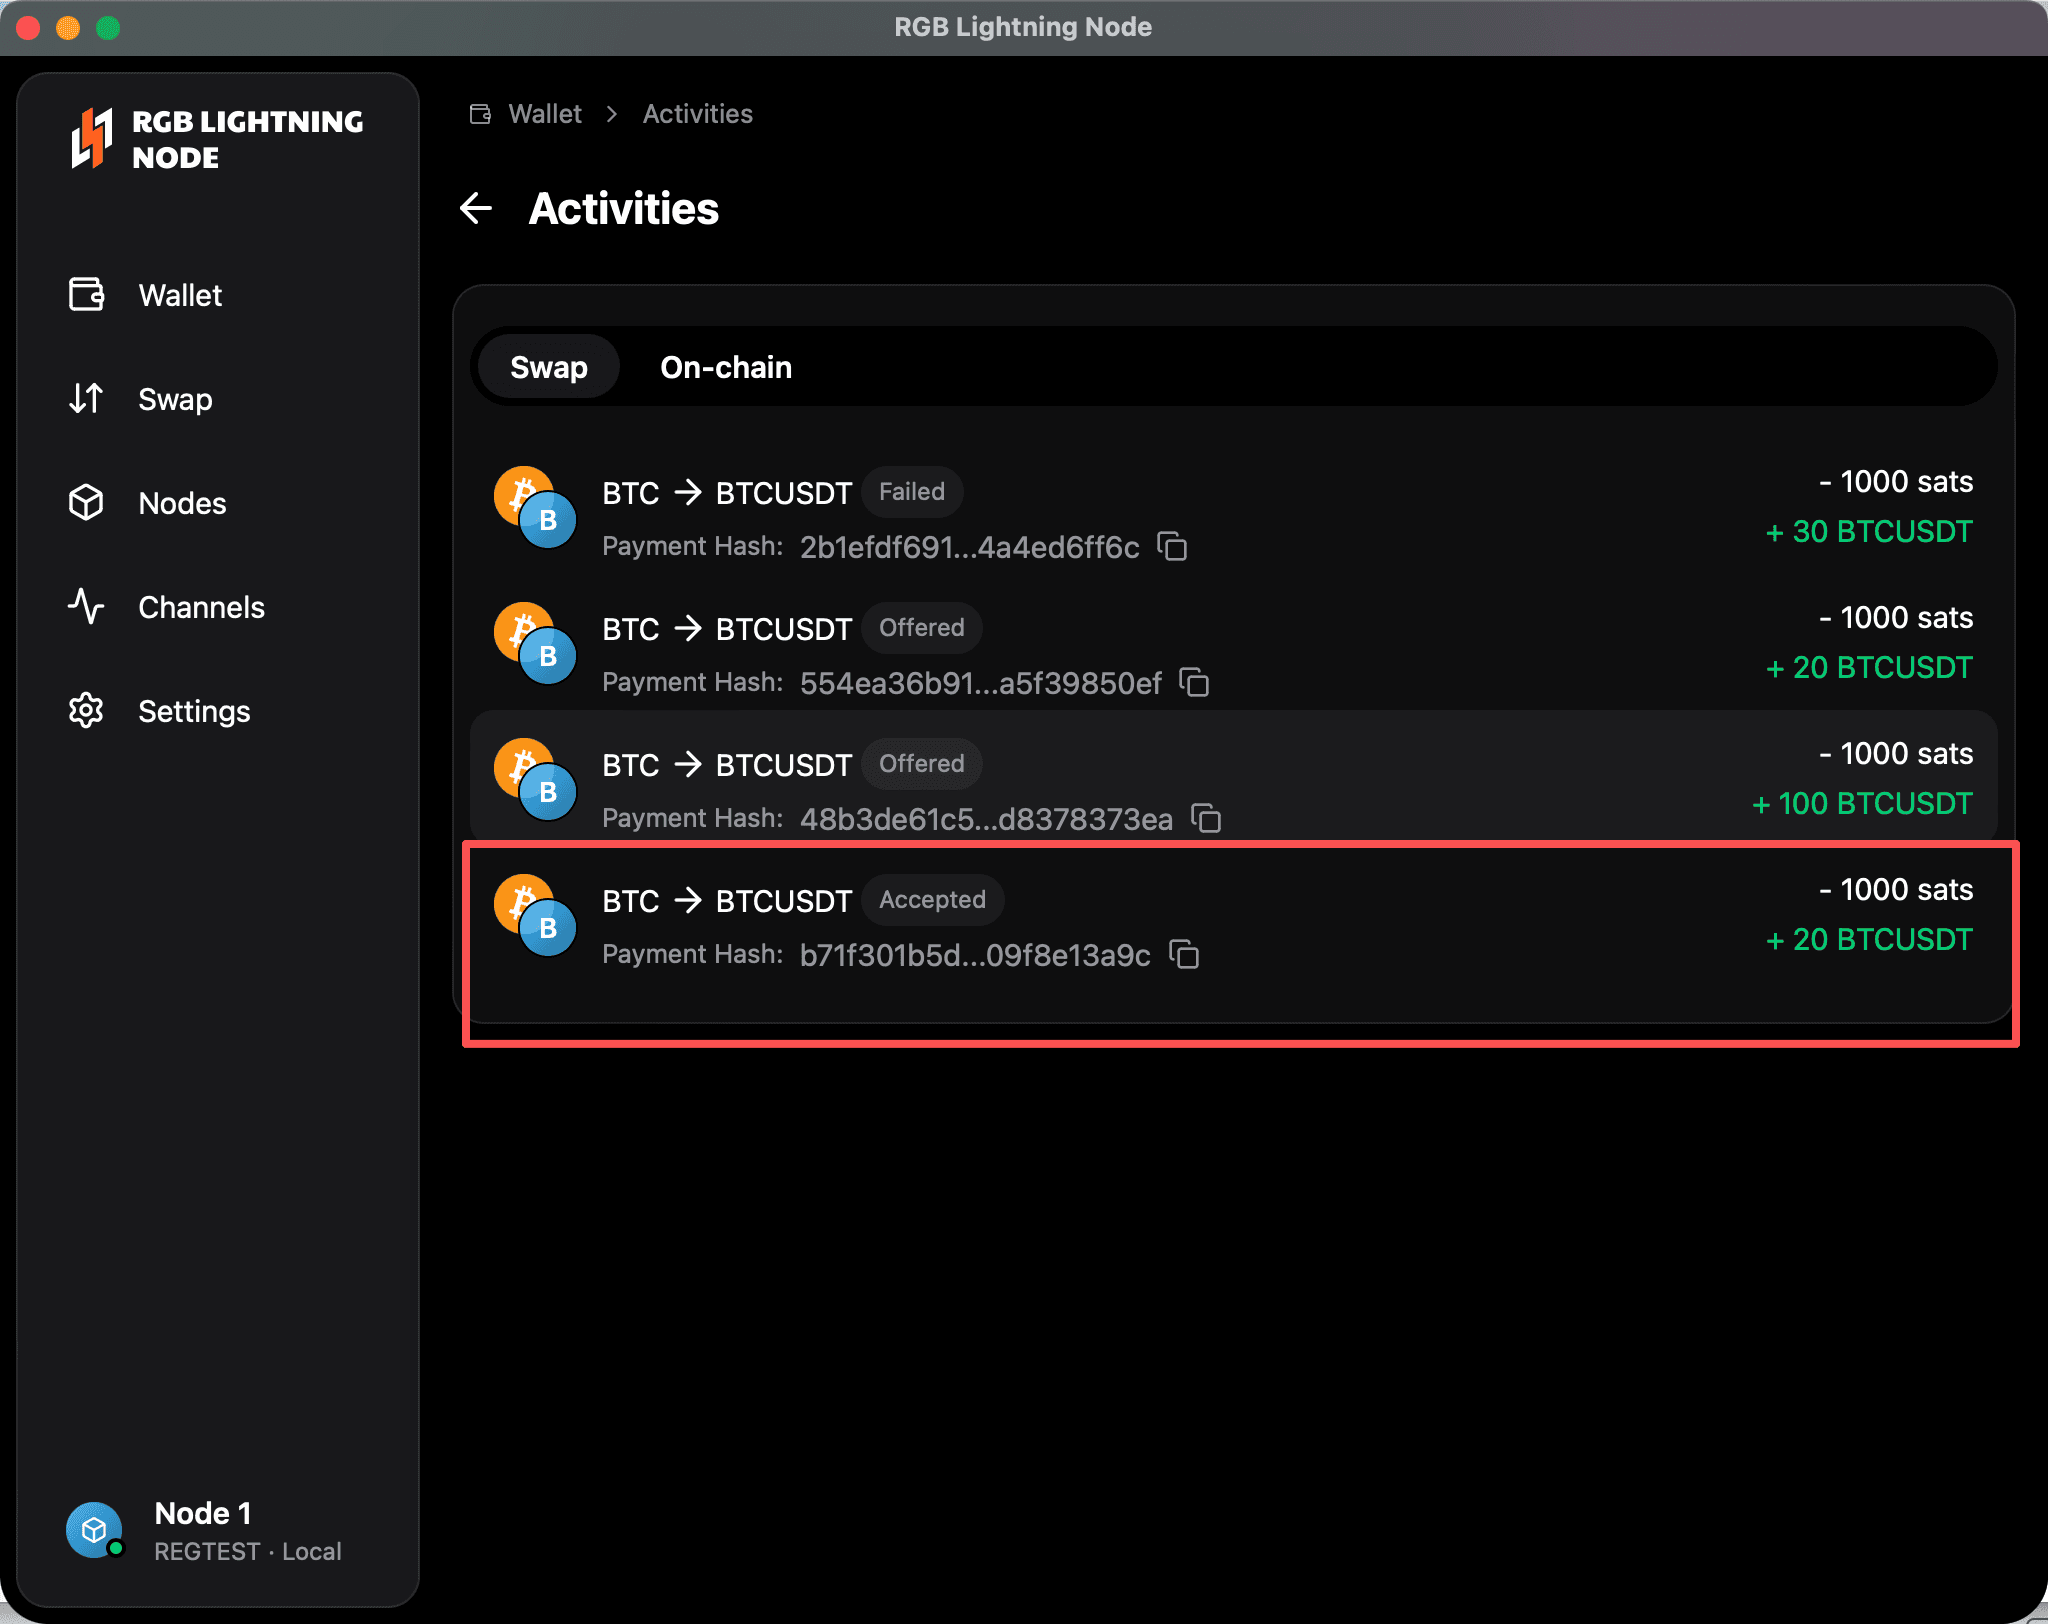The width and height of the screenshot is (2048, 1624).
Task: Go back with the arrow beside Activities
Action: click(476, 209)
